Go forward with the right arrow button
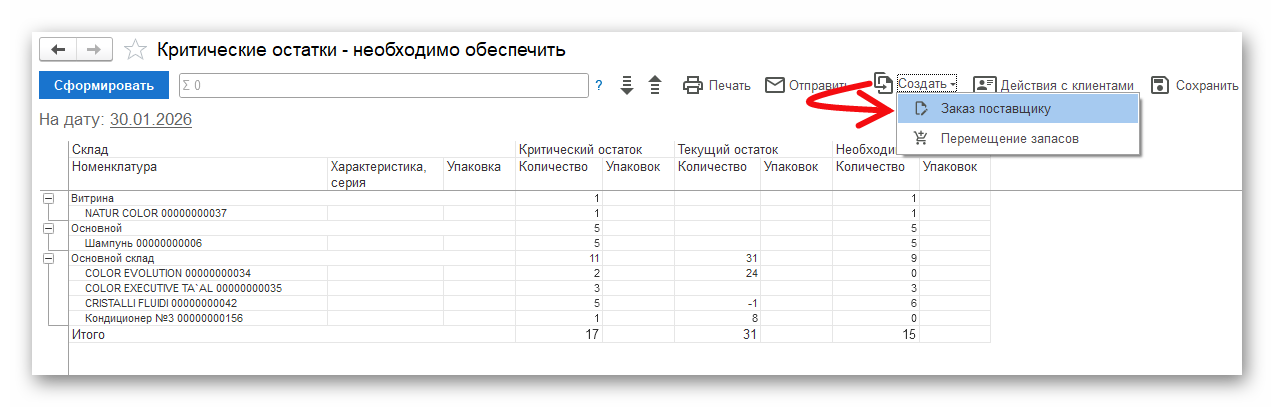Image resolution: width=1274 pixels, height=407 pixels. 94,49
